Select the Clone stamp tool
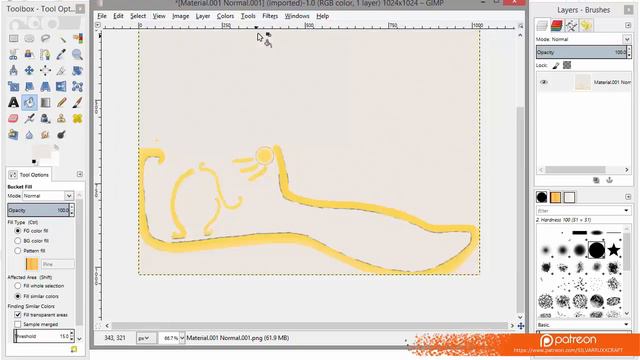The image size is (640, 360). click(x=62, y=119)
